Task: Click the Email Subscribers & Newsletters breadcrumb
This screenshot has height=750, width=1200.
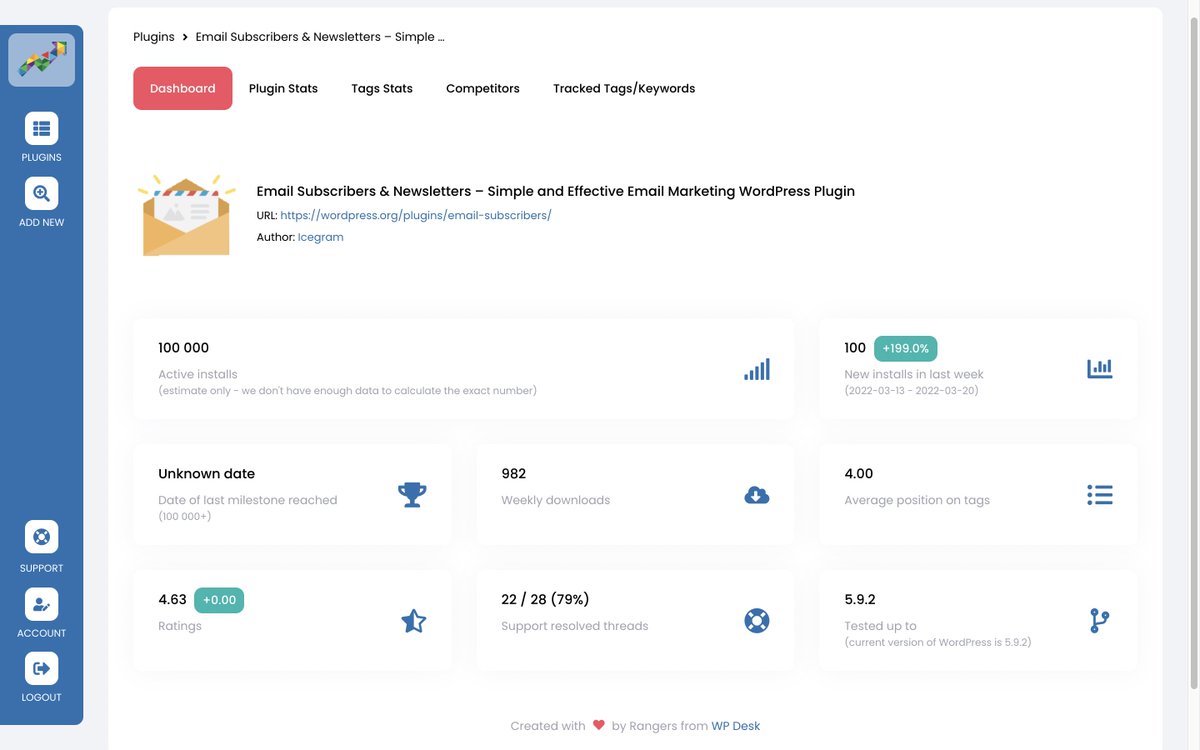Action: 320,37
